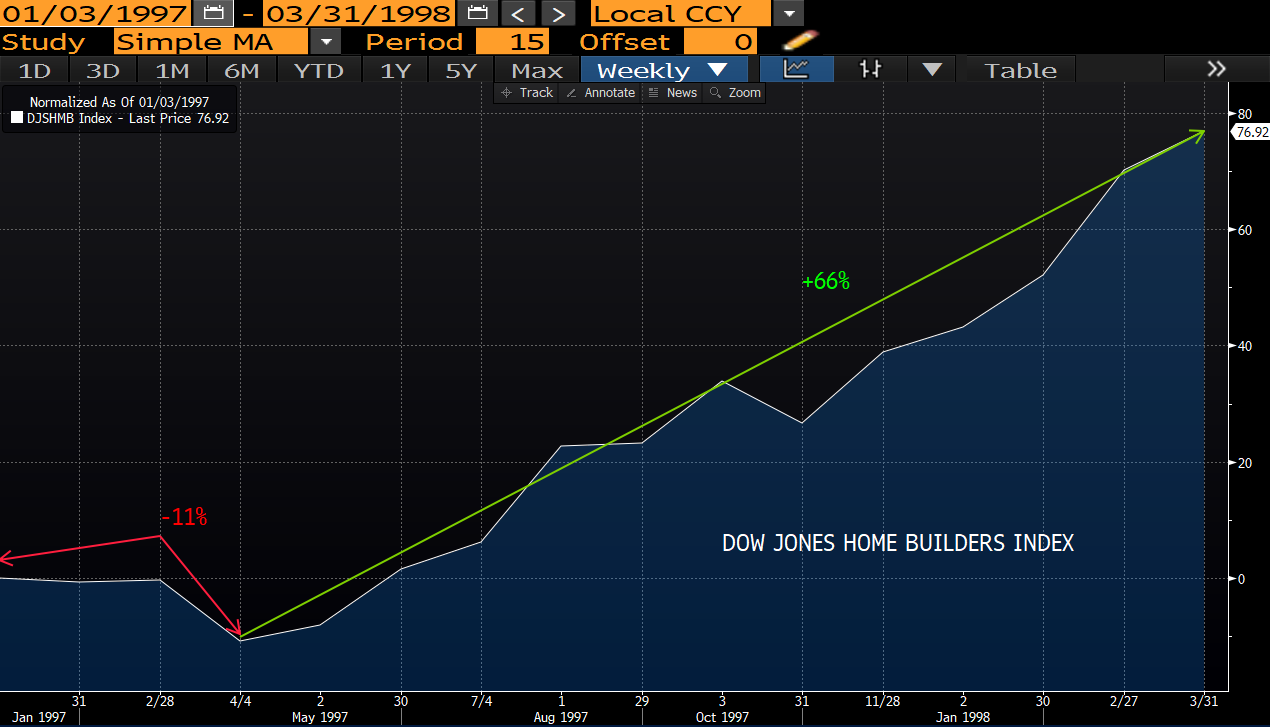This screenshot has width=1270, height=727.
Task: Expand hidden toolbar options double chevron
Action: click(x=1216, y=69)
